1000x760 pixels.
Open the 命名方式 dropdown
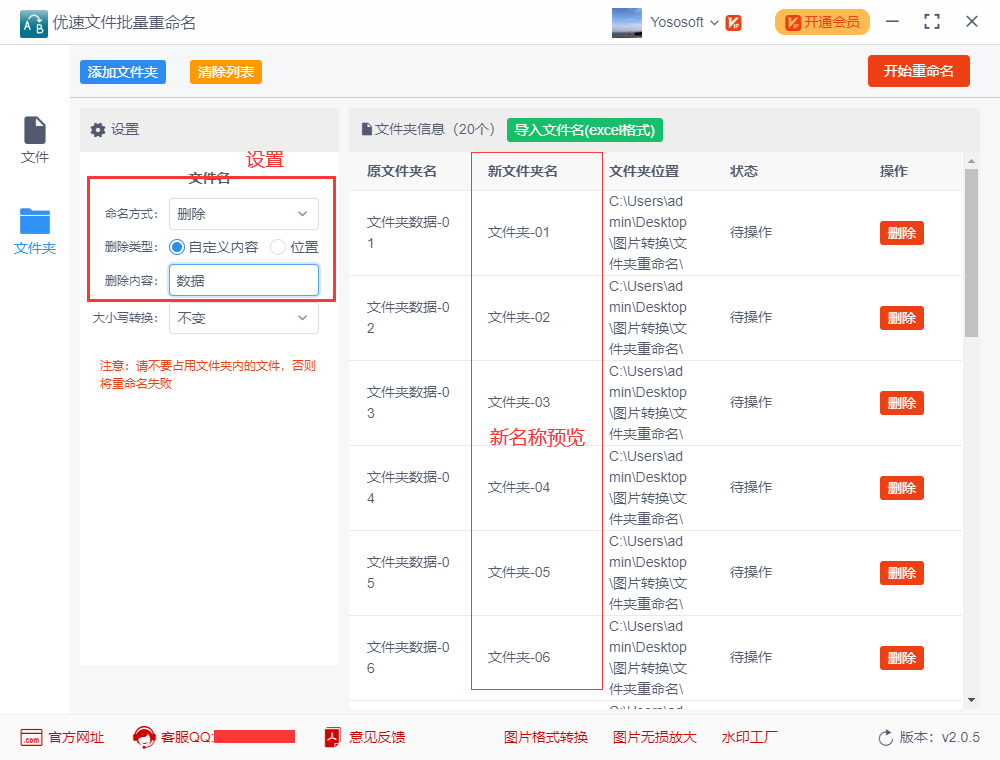(243, 214)
